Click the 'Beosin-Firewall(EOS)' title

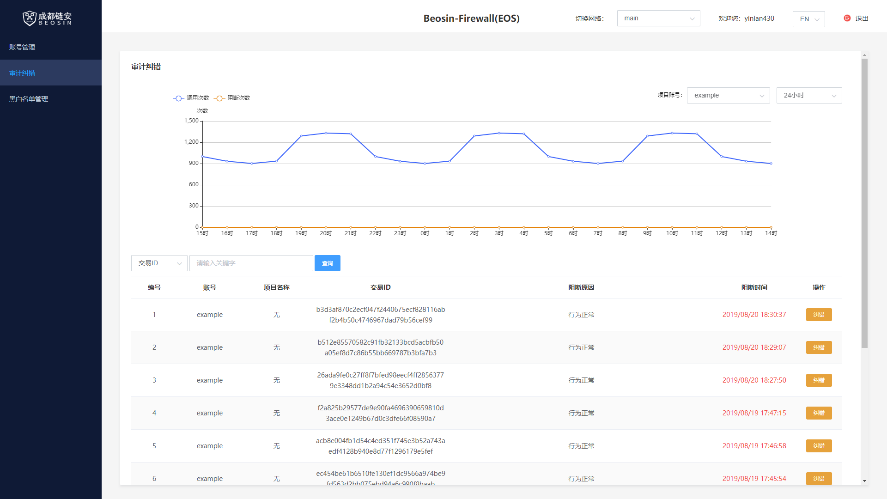click(471, 18)
